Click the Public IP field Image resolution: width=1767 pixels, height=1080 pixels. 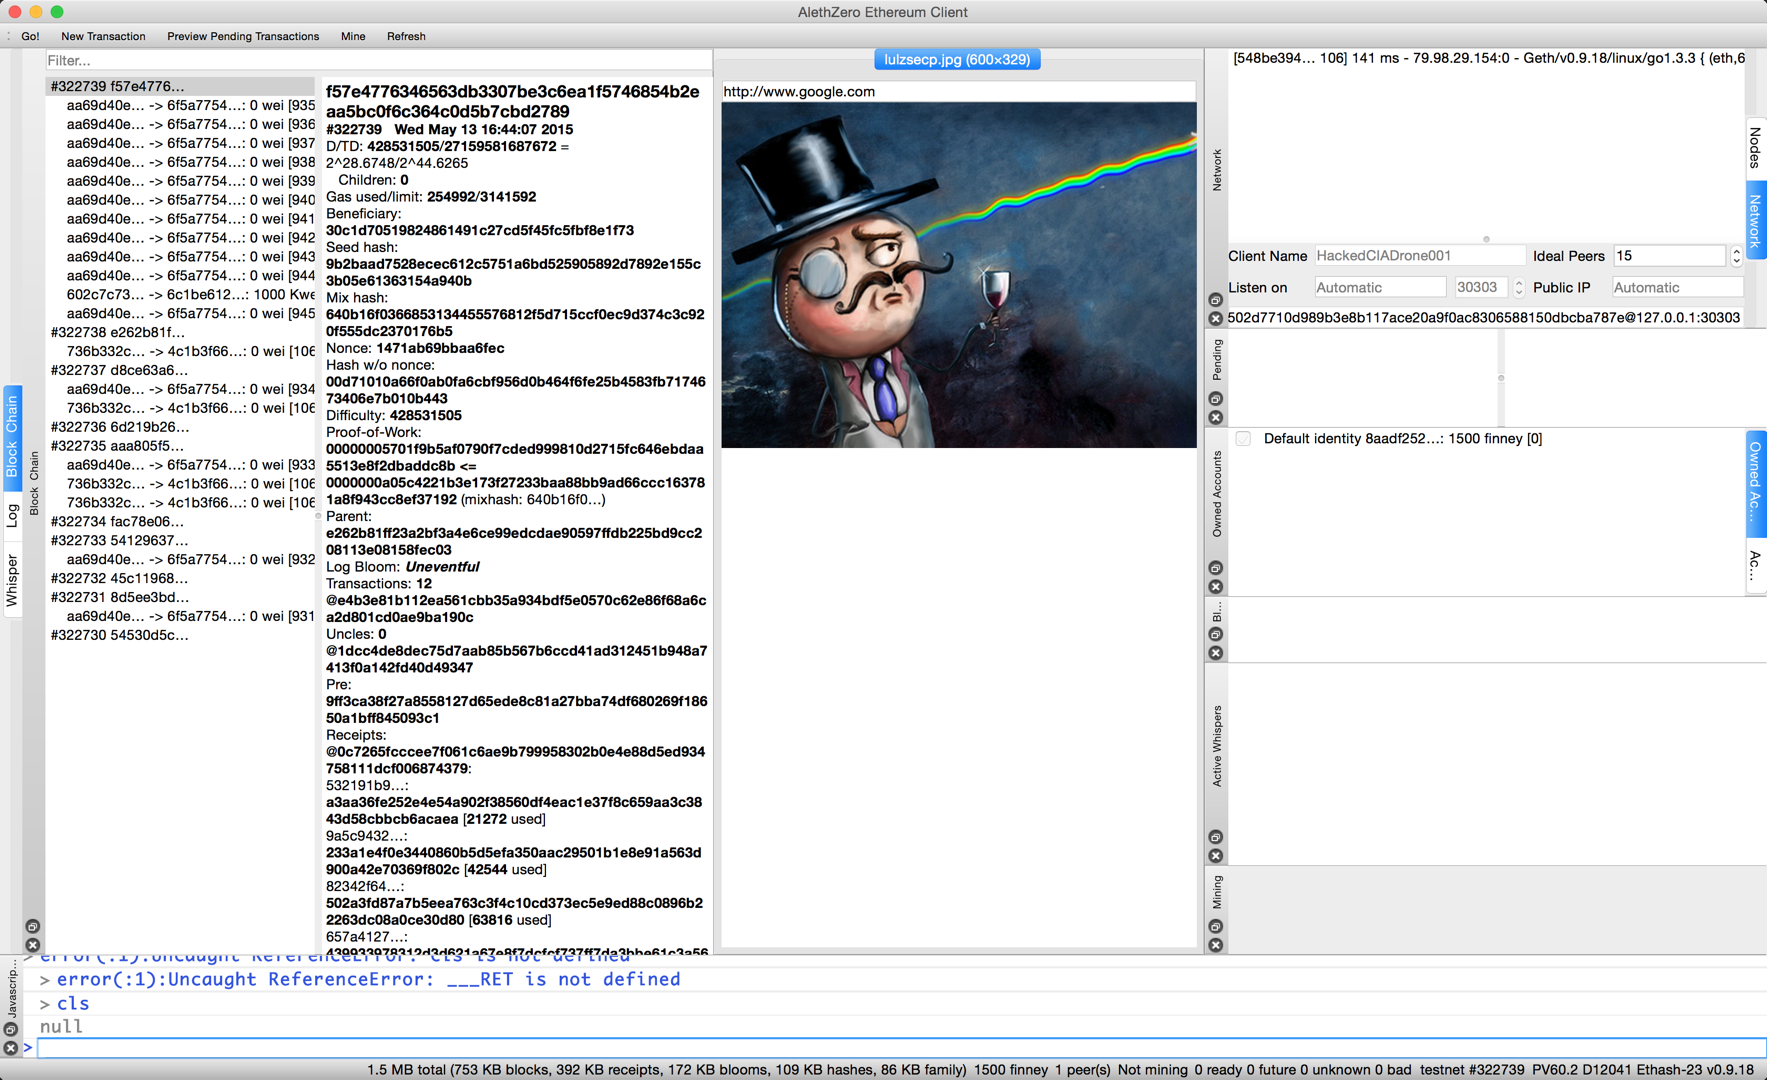pos(1677,287)
